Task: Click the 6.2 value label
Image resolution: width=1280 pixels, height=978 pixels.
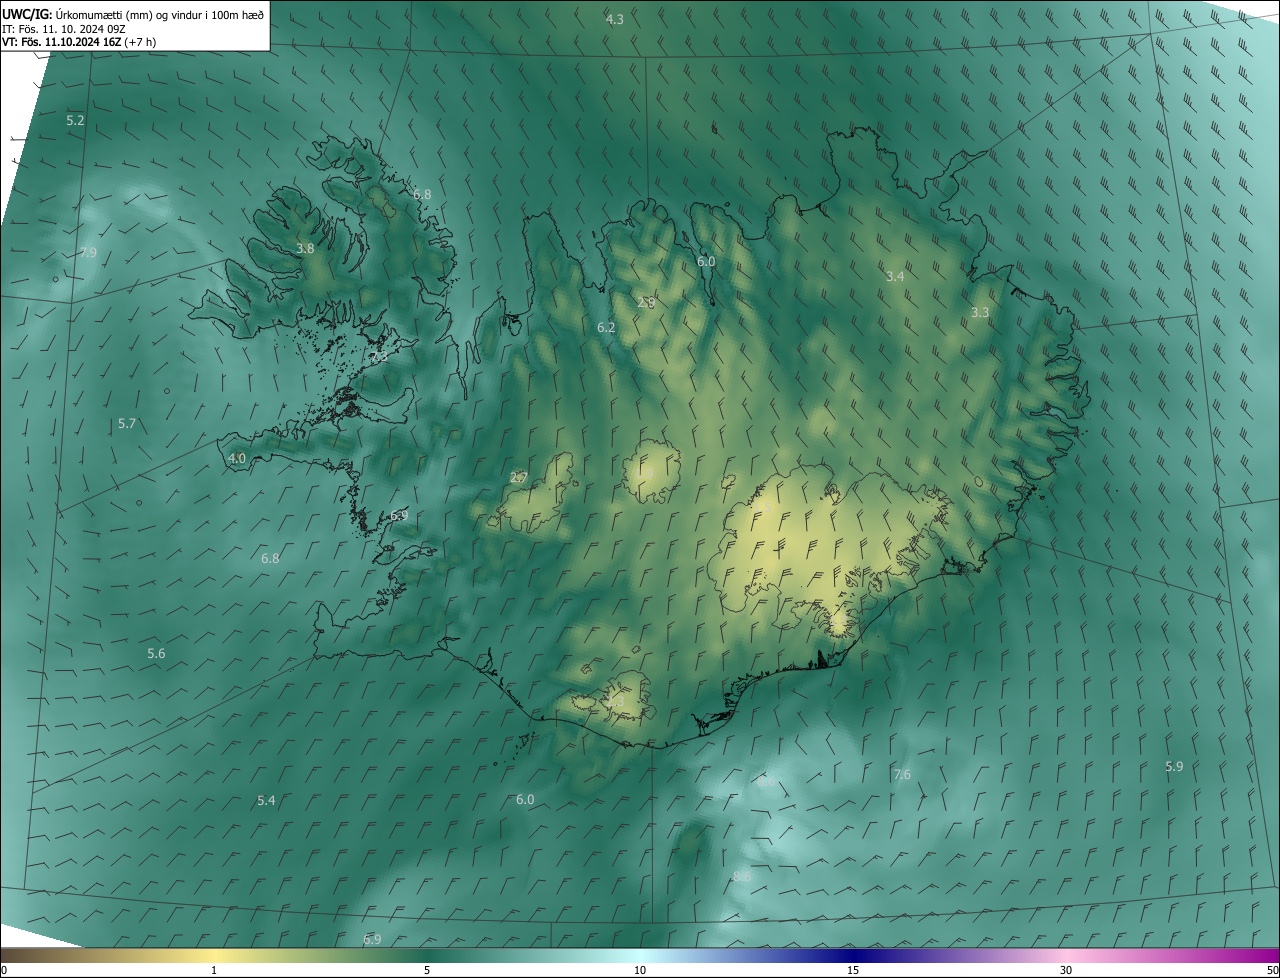Action: (x=606, y=327)
